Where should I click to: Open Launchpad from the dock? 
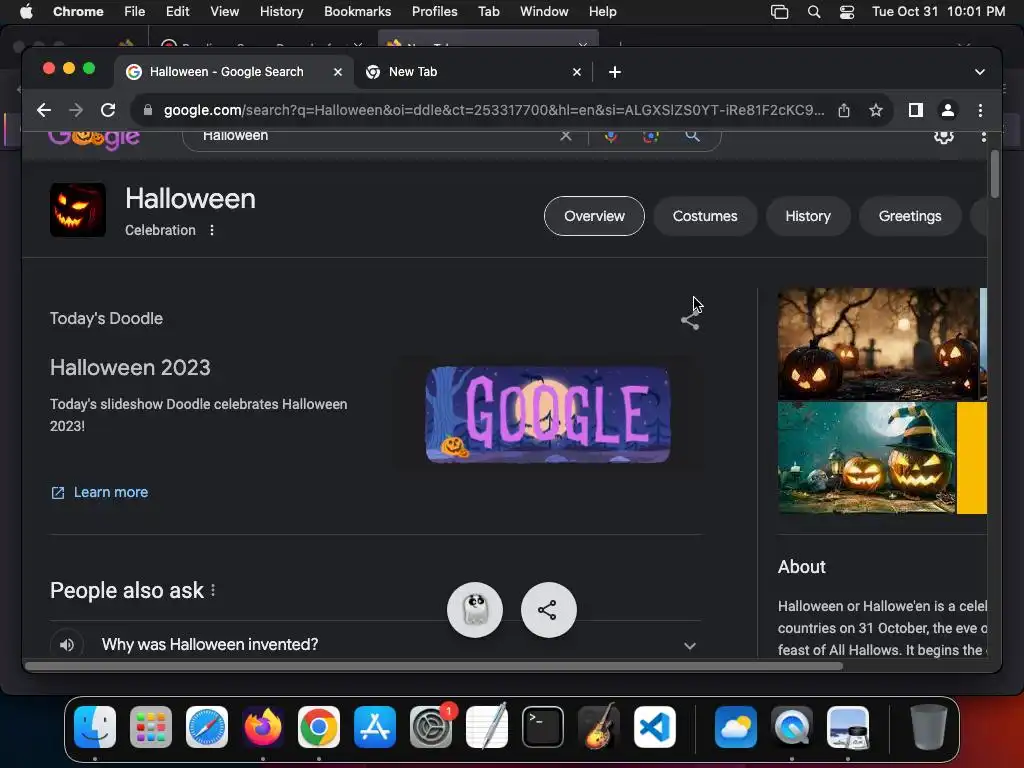pyautogui.click(x=151, y=727)
